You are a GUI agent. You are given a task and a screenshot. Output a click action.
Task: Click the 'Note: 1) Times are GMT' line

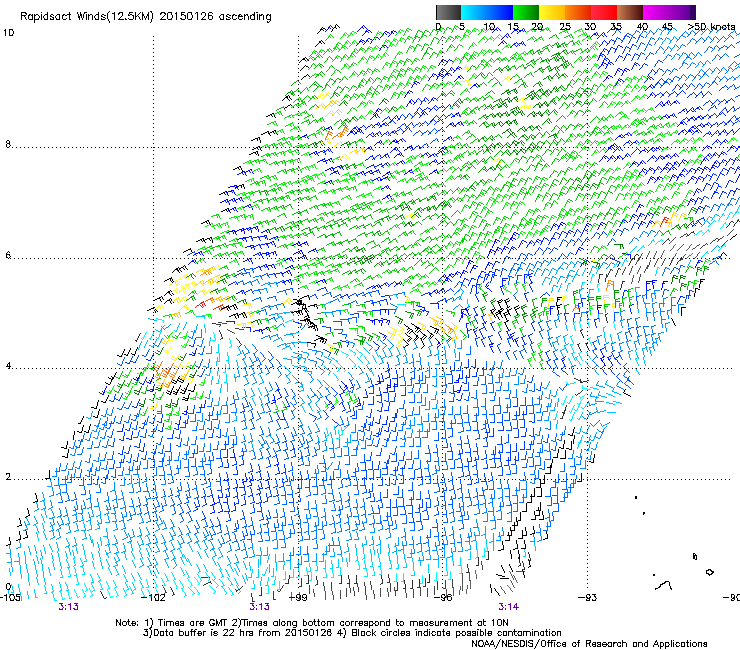312,623
